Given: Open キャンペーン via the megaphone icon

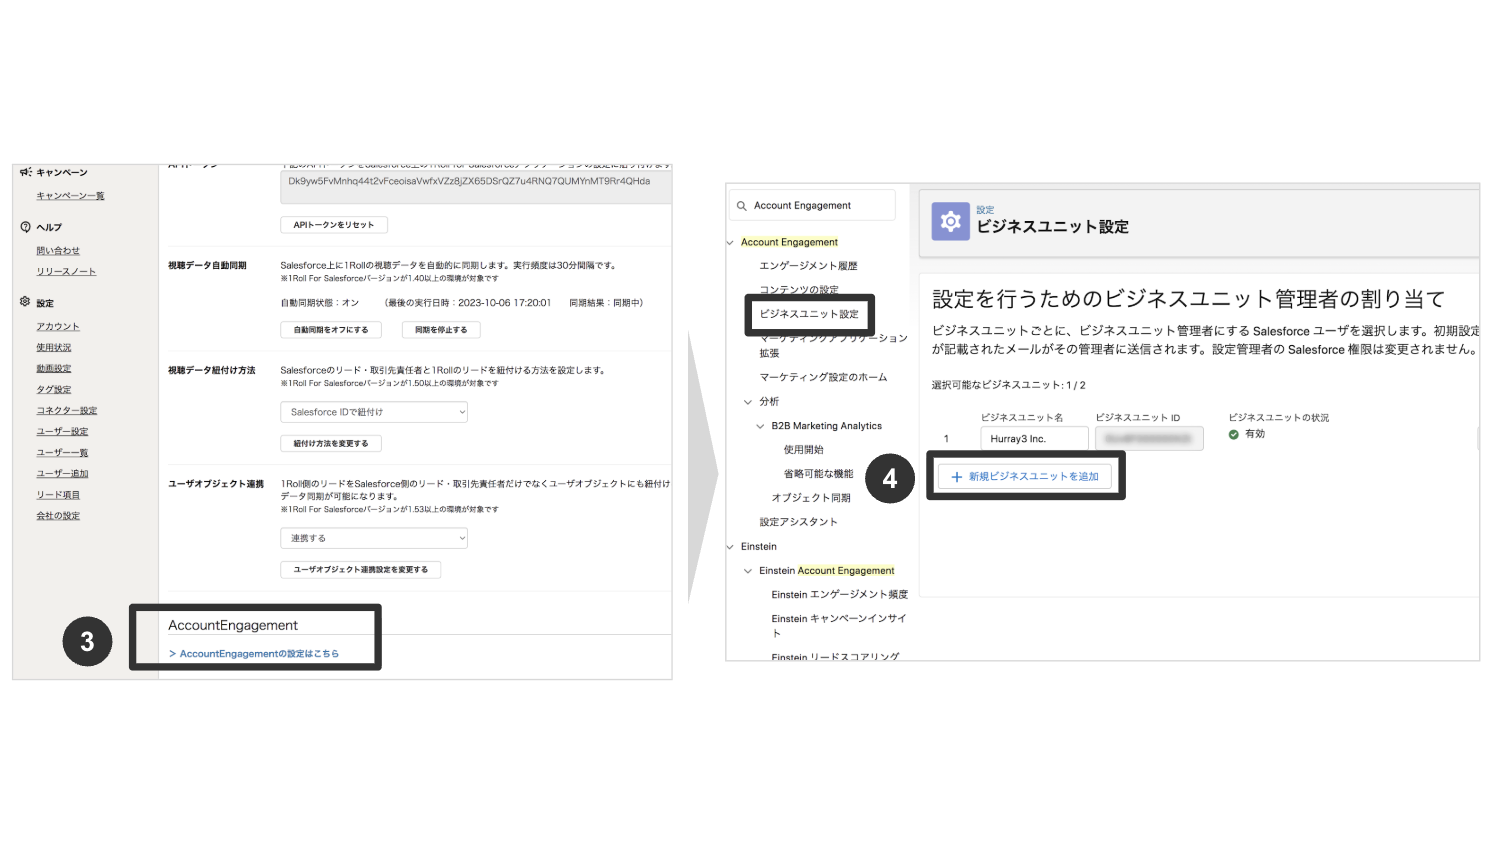Looking at the screenshot, I should [x=25, y=171].
